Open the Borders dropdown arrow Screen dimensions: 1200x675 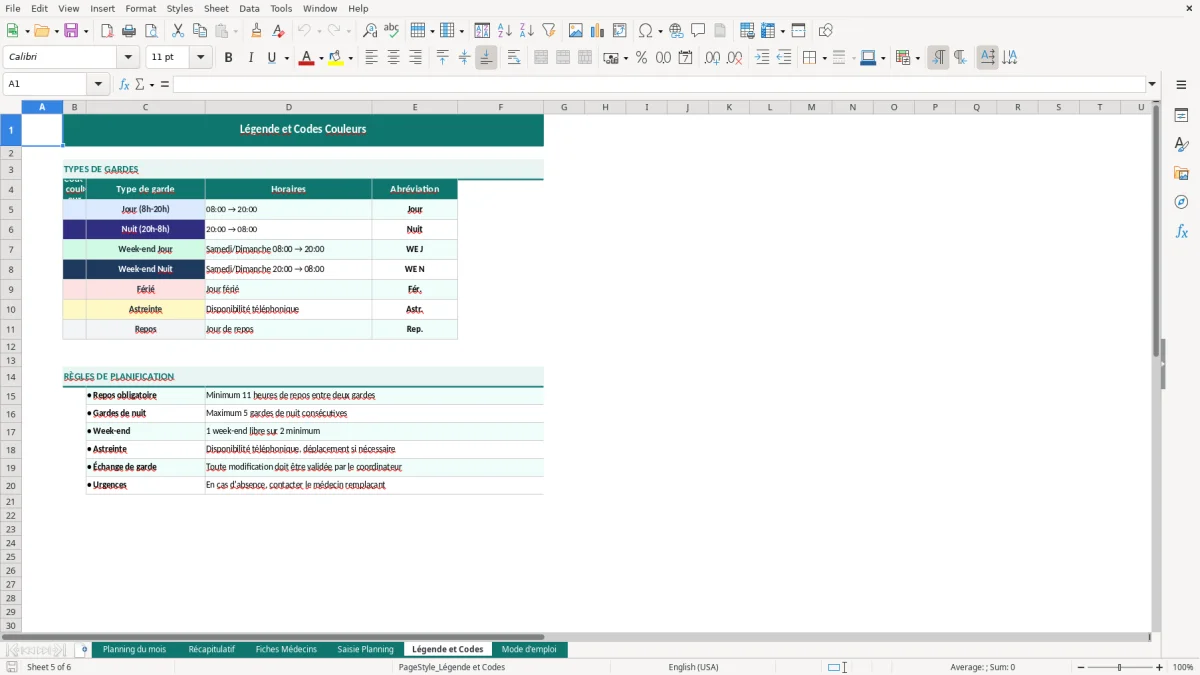pyautogui.click(x=823, y=58)
